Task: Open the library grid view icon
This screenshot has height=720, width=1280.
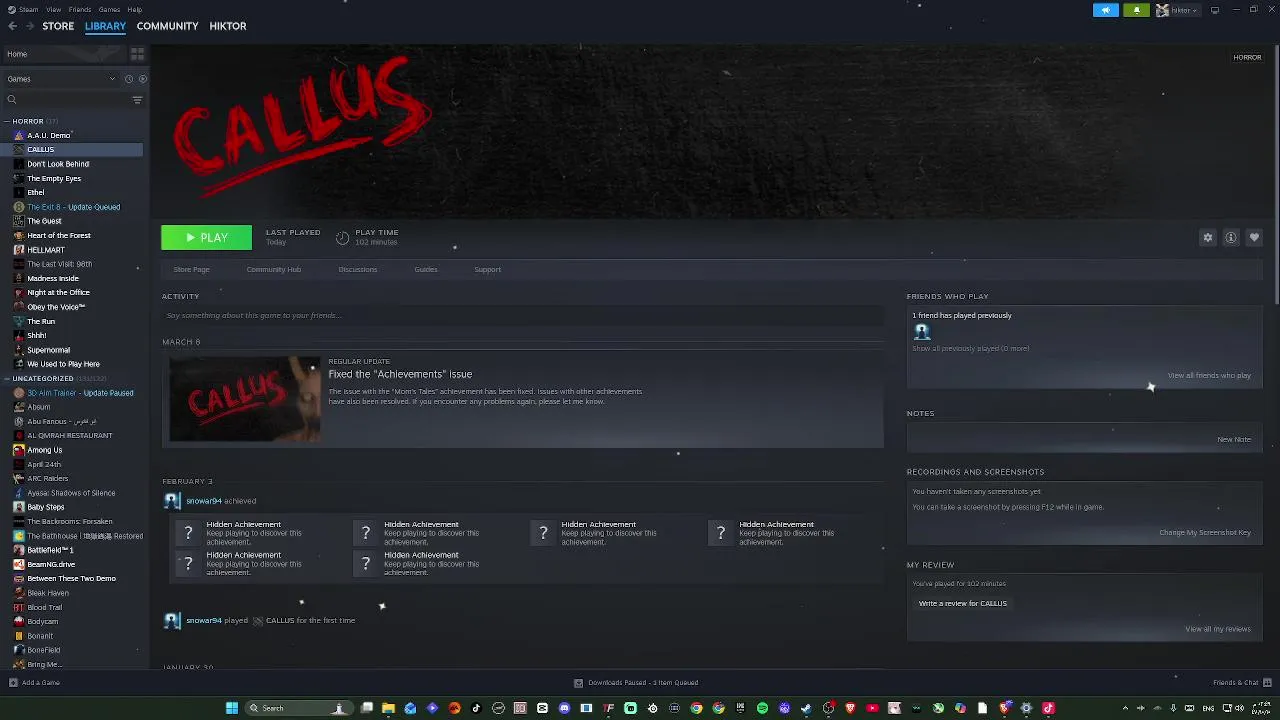Action: pyautogui.click(x=137, y=54)
